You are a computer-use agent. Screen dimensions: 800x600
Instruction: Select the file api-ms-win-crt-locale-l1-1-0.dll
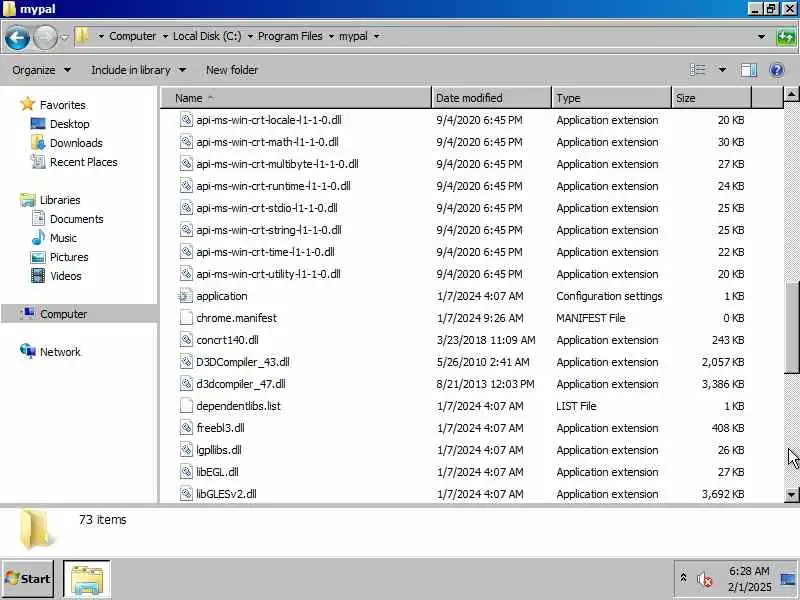[269, 120]
